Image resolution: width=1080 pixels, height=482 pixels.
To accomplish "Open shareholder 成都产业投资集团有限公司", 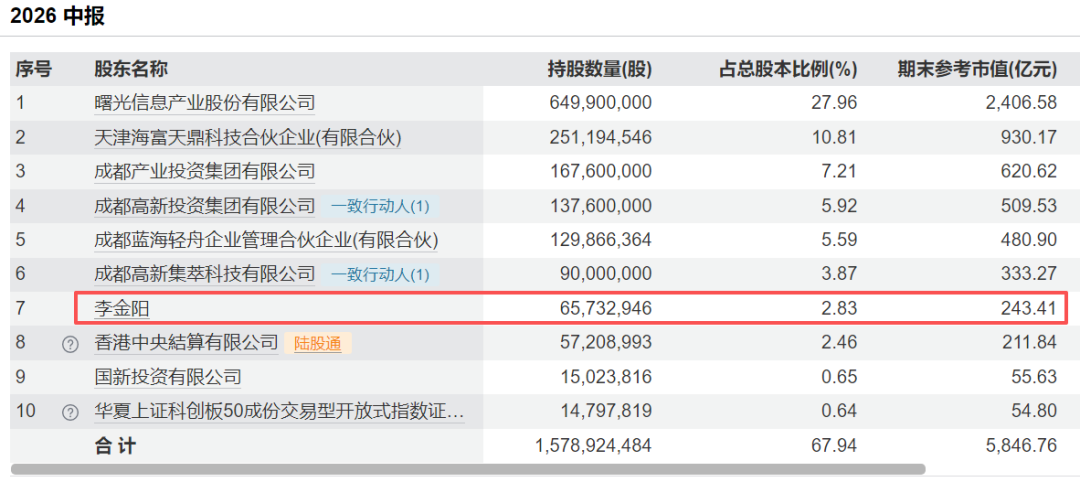I will 205,171.
